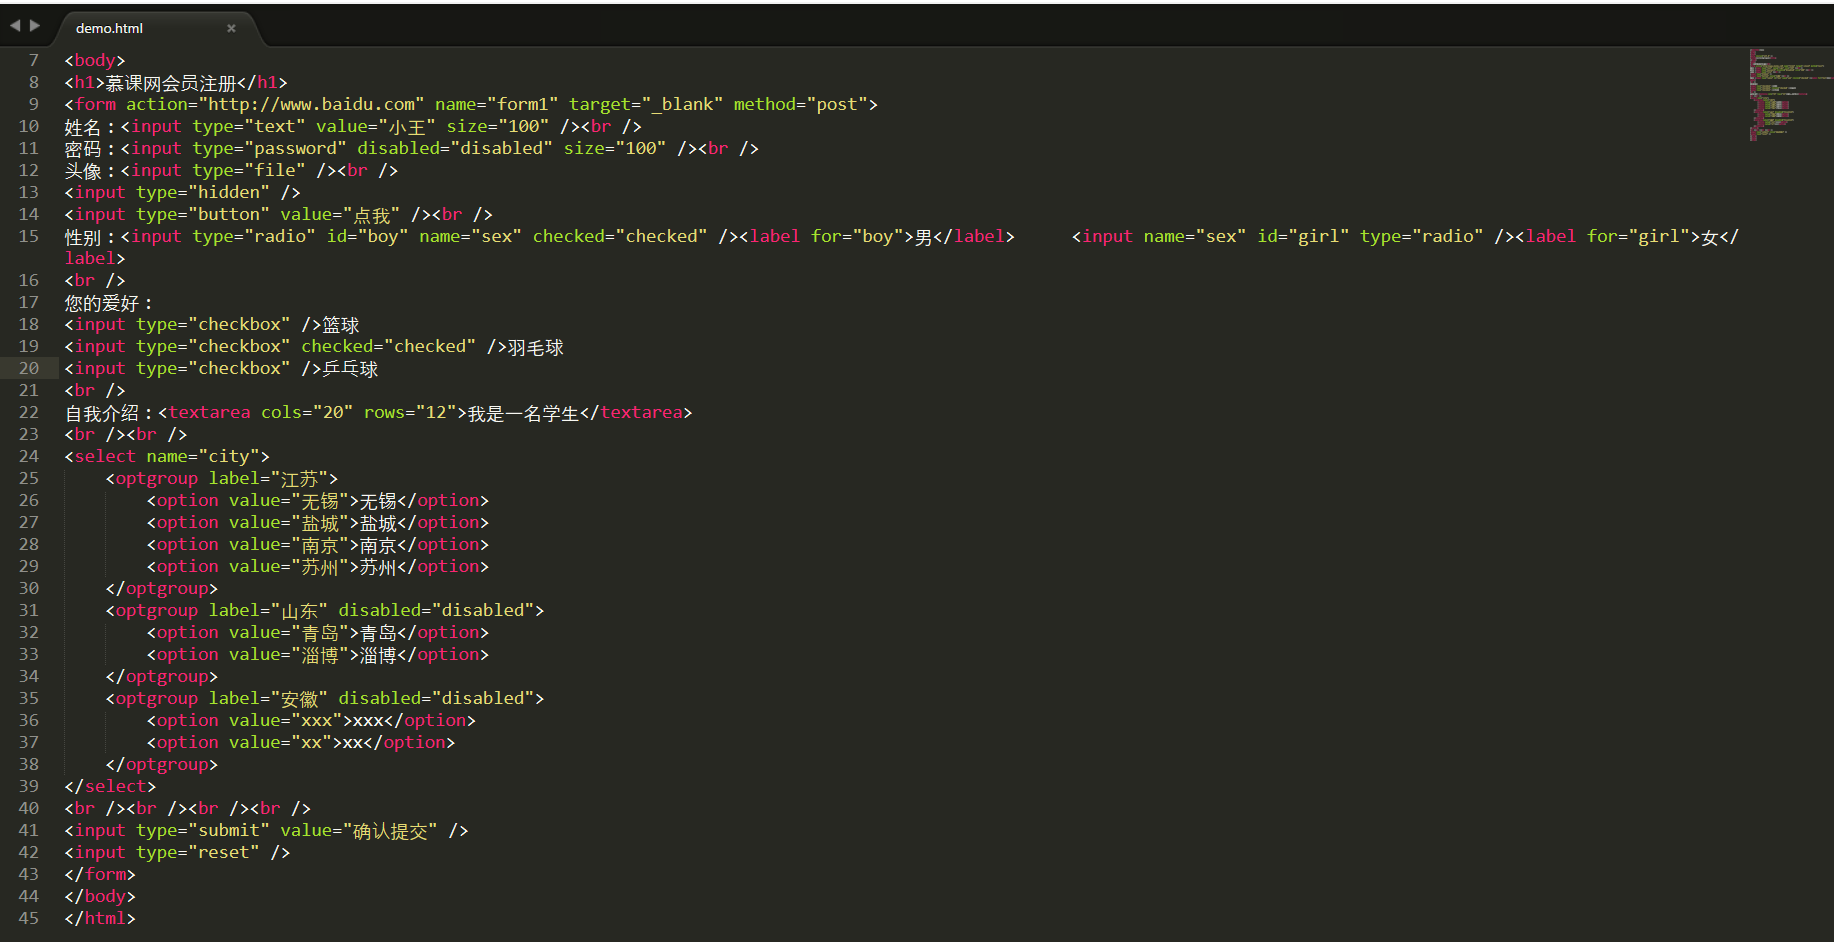The height and width of the screenshot is (942, 1834).
Task: Click the left tab navigation arrow
Action: coord(15,25)
